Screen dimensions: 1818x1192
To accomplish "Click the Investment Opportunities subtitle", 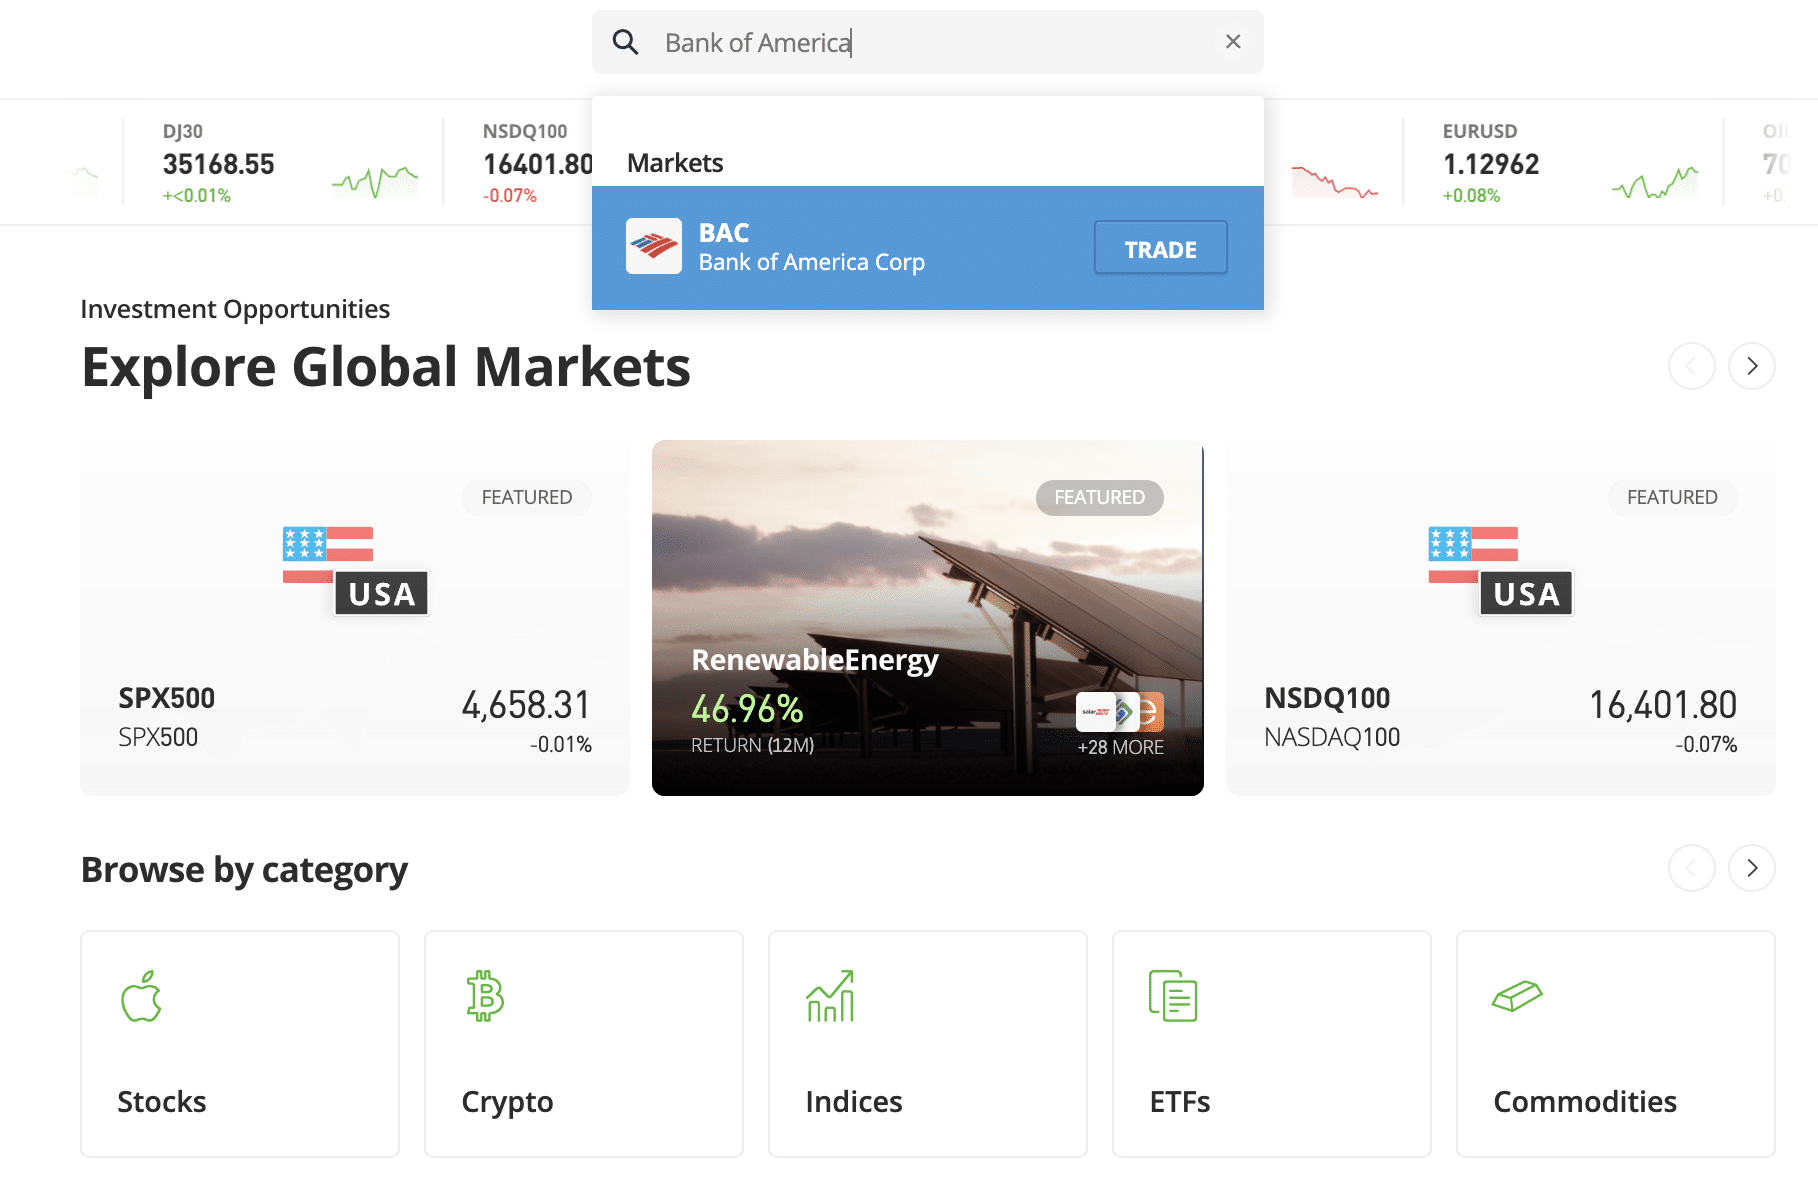I will [x=235, y=309].
